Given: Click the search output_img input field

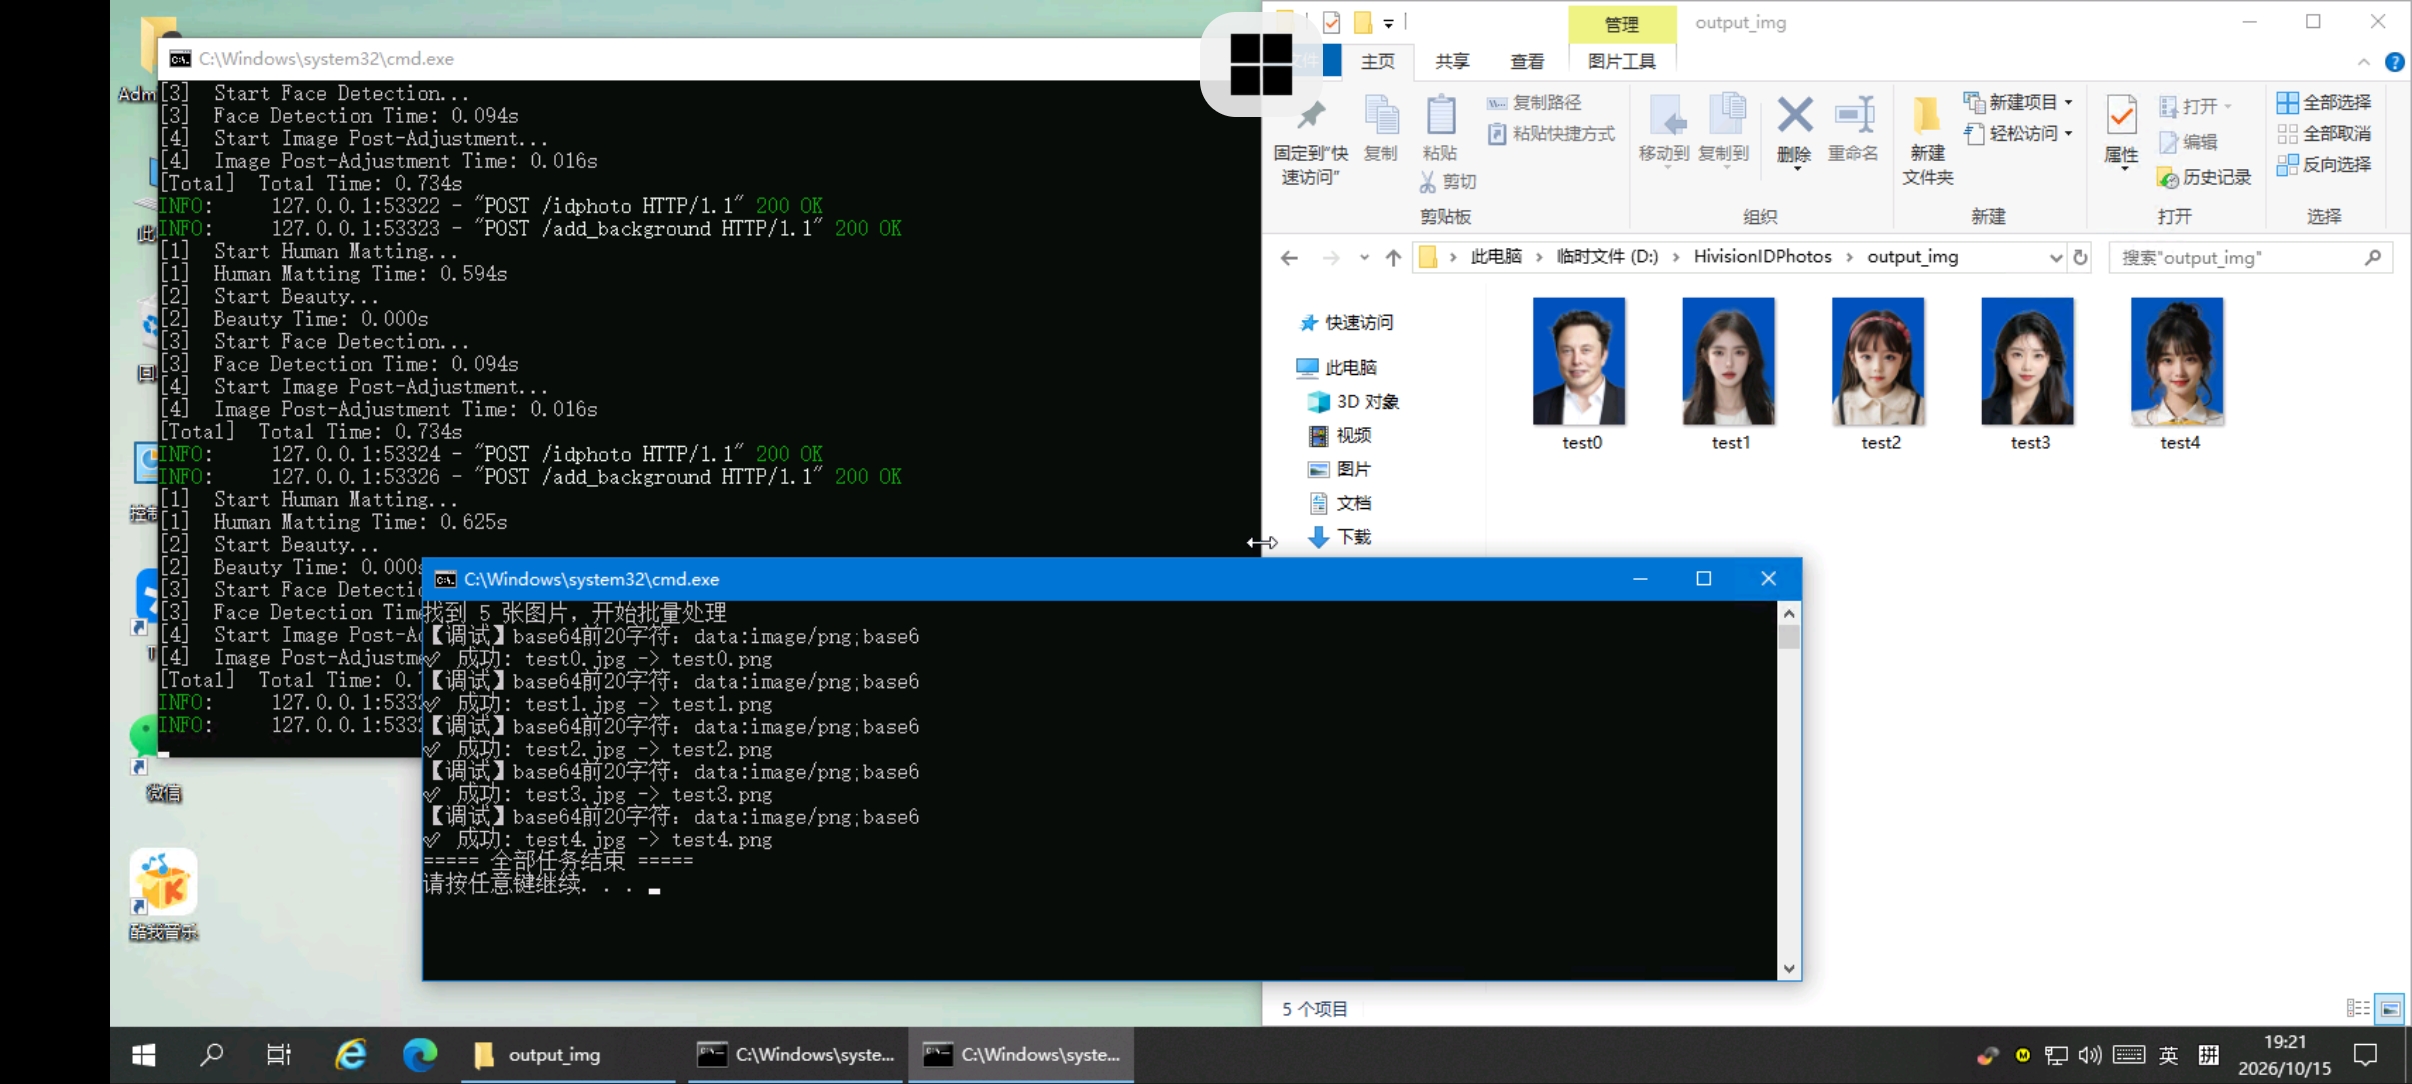Looking at the screenshot, I should 2237,258.
